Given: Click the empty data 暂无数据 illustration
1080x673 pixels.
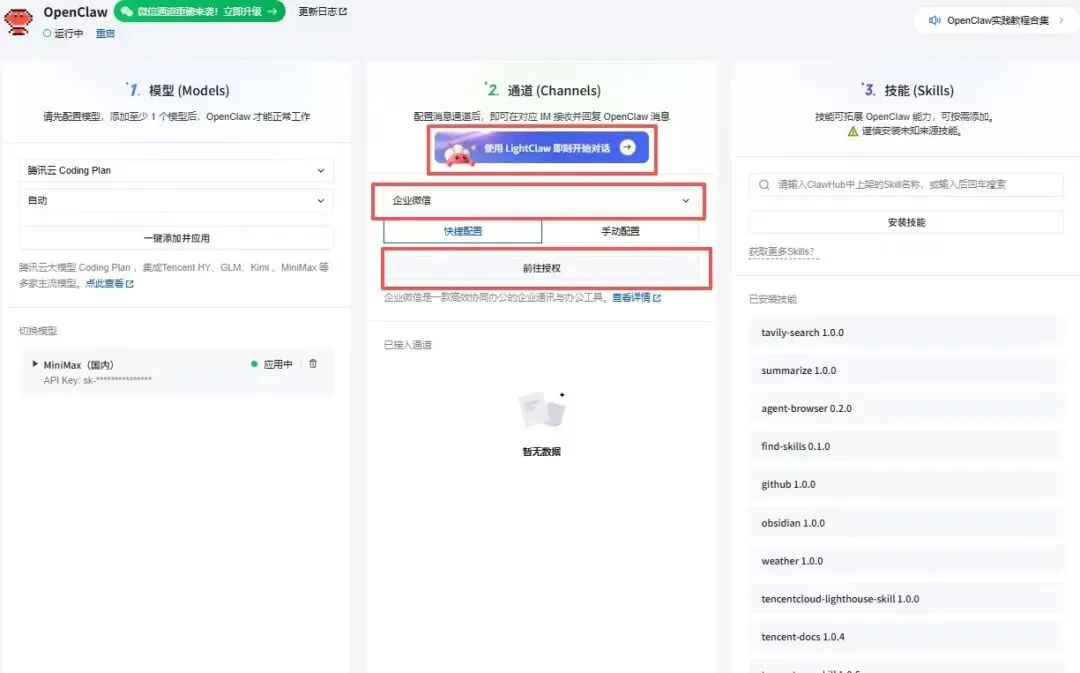Looking at the screenshot, I should [542, 411].
